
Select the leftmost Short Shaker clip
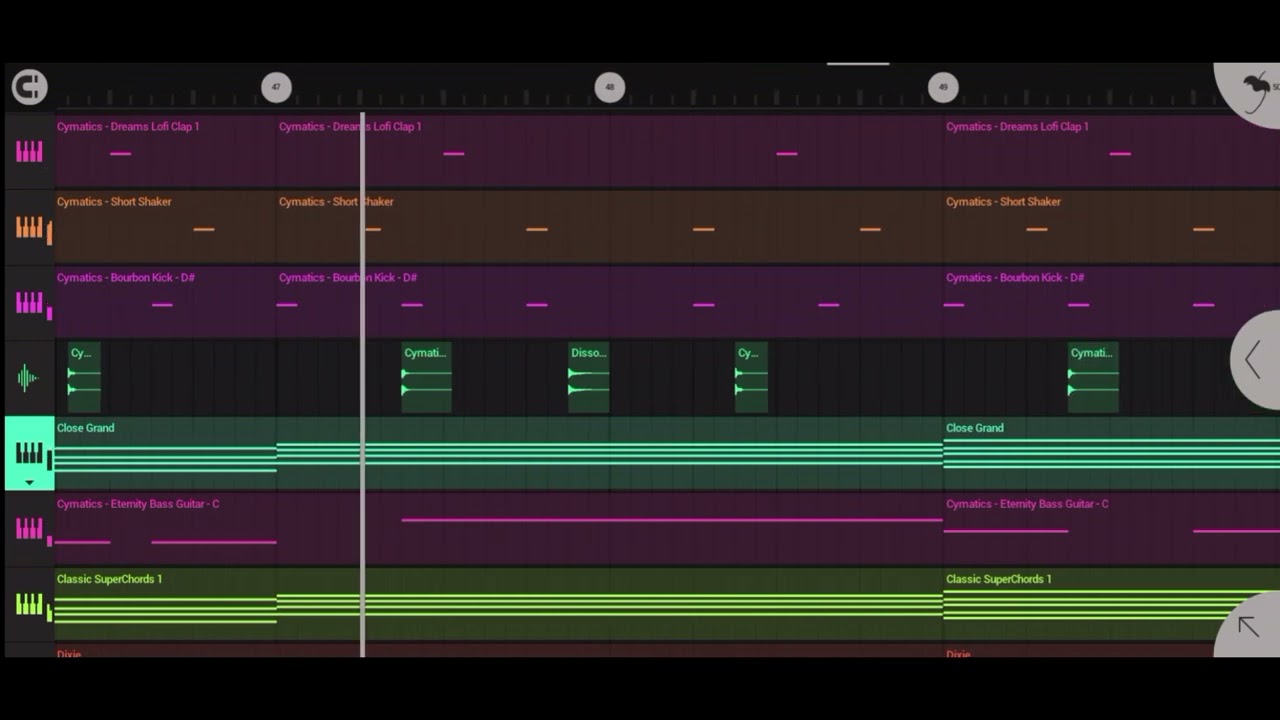pos(165,227)
